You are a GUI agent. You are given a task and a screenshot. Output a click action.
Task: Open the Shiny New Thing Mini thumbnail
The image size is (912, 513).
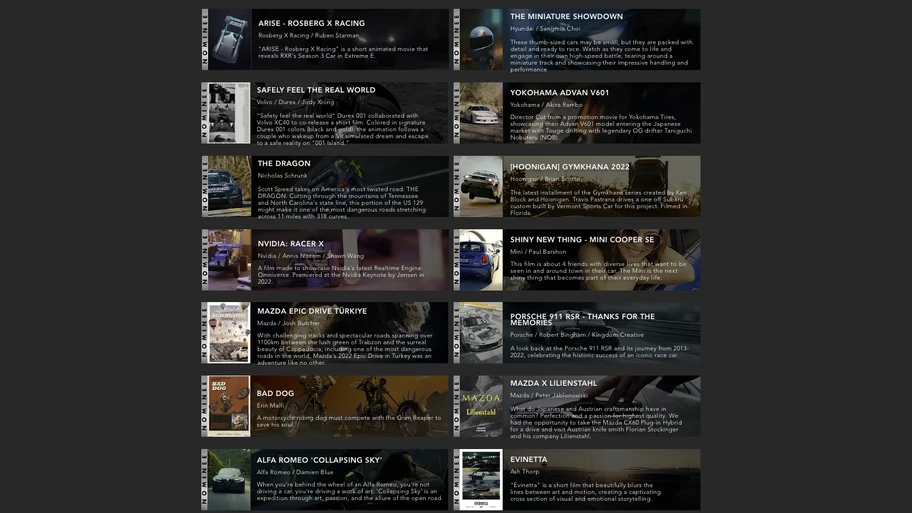point(482,259)
